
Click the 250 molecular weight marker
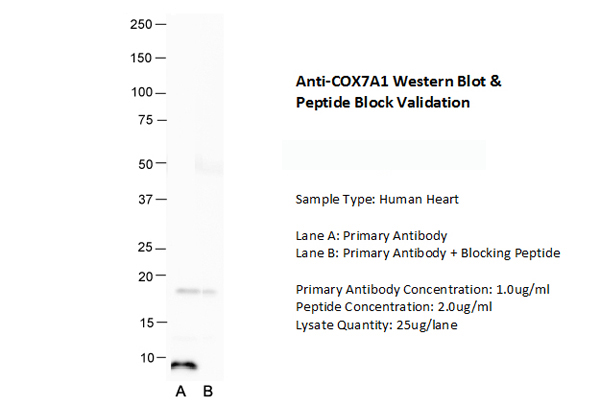coord(143,23)
